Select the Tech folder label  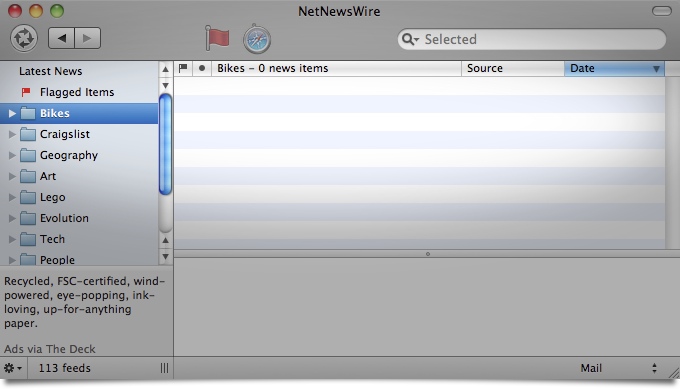[52, 239]
